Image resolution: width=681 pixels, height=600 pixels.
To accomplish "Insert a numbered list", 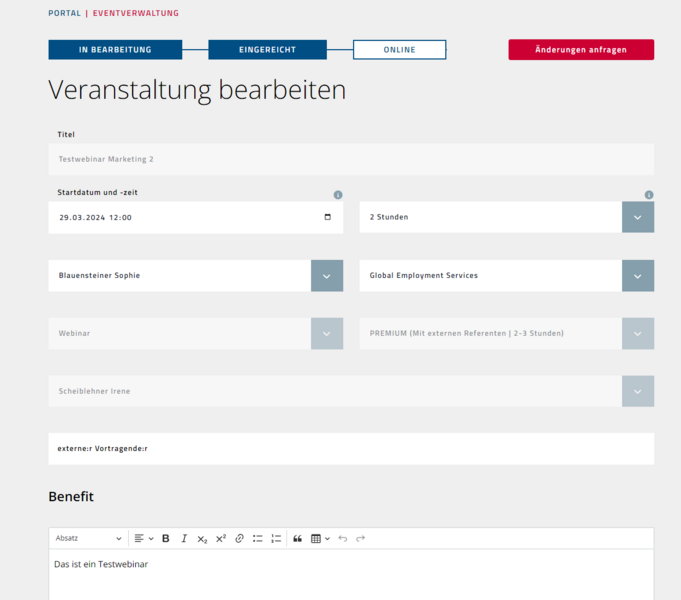I will [x=276, y=538].
